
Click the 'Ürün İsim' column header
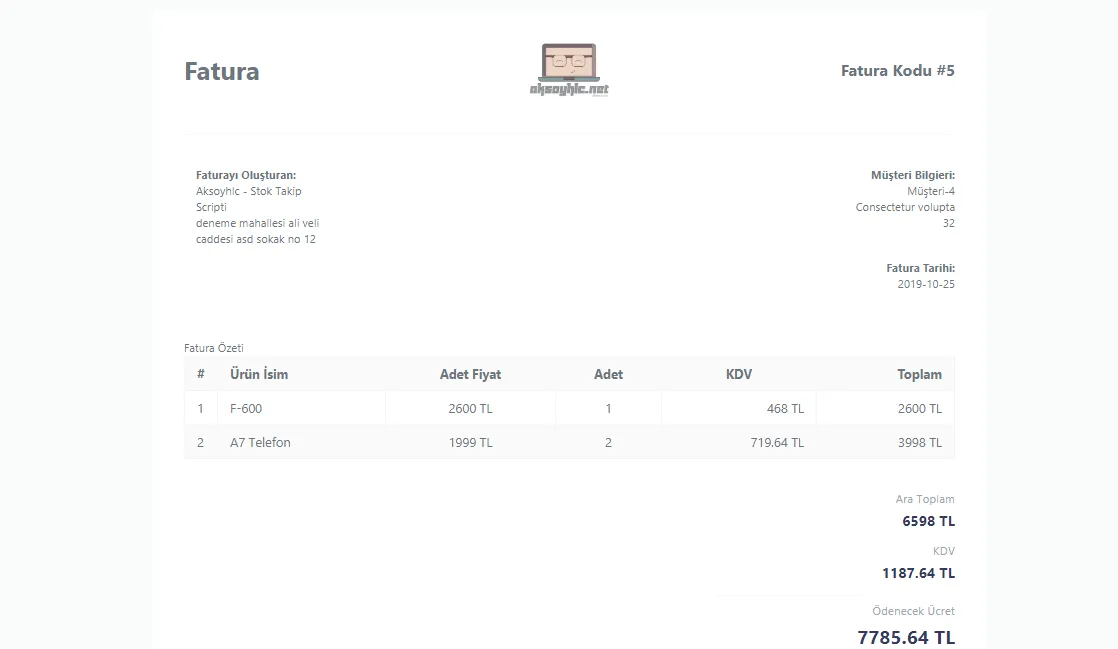[259, 374]
